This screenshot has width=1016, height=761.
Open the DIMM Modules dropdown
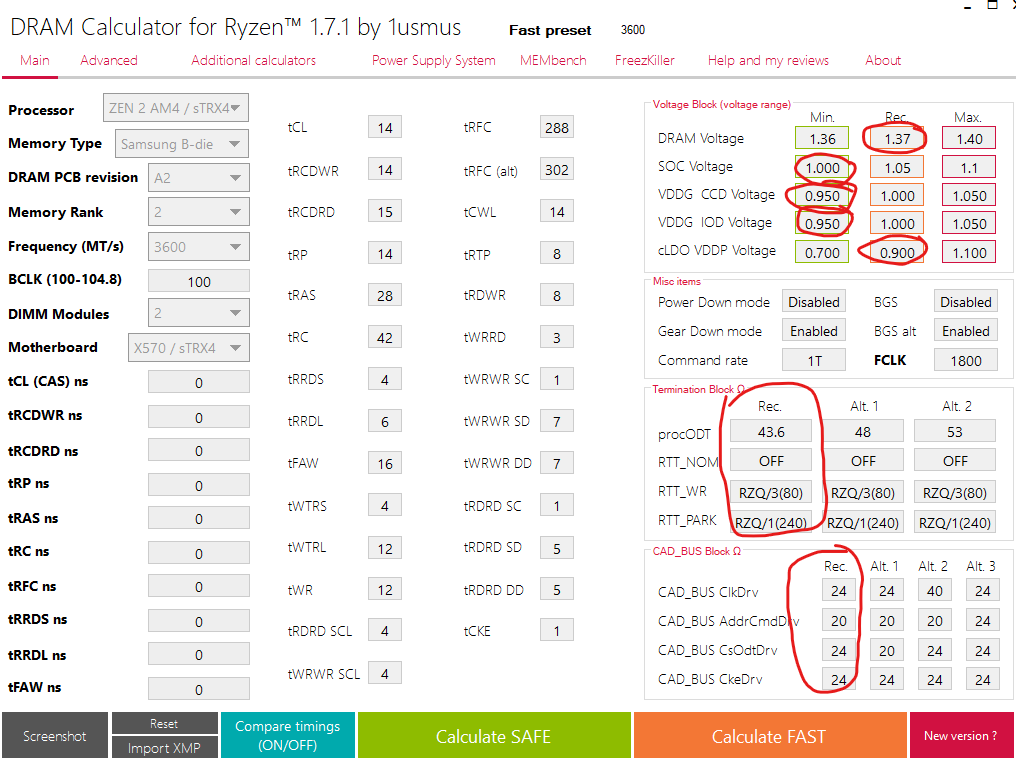point(198,313)
